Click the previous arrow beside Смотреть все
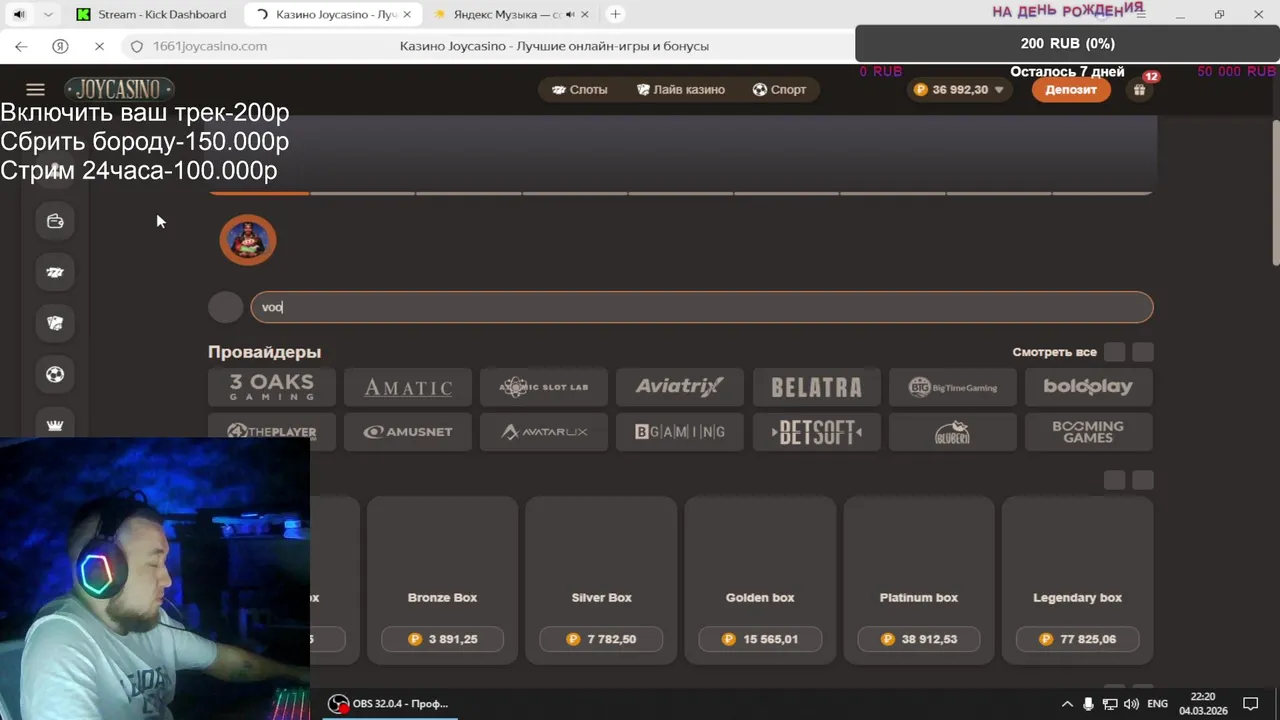The image size is (1280, 720). 1114,352
